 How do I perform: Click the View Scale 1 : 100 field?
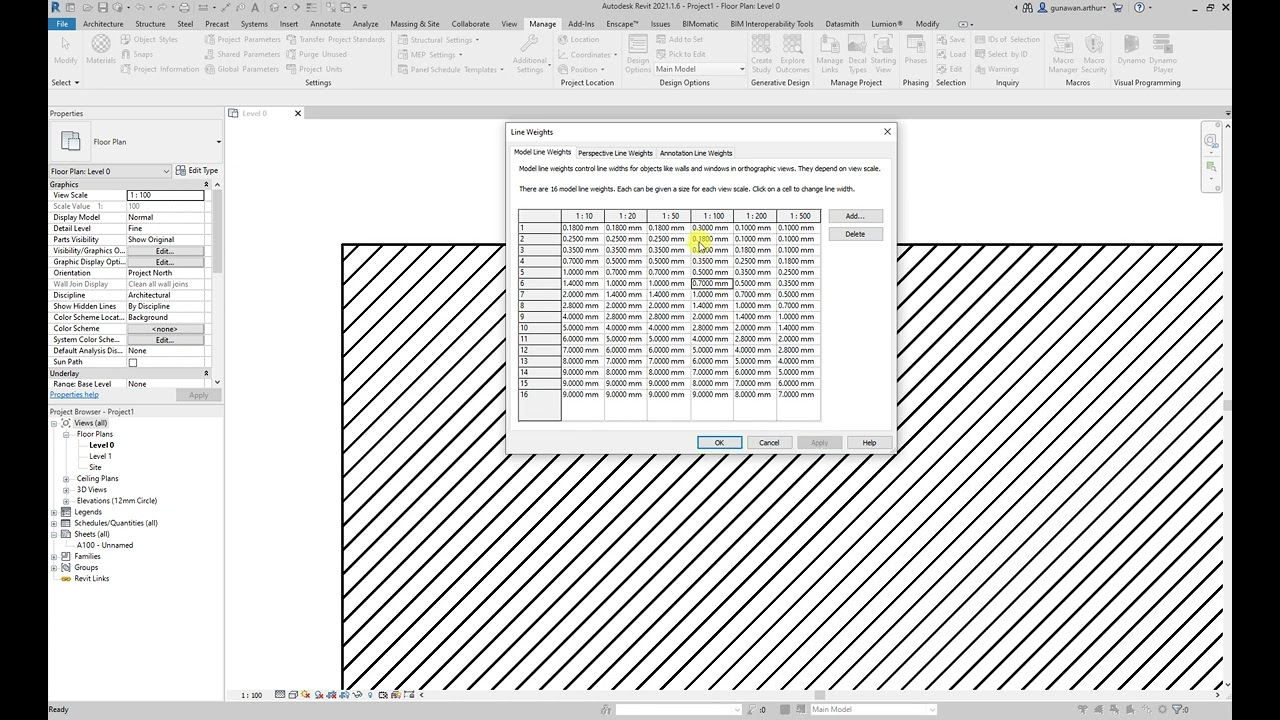[165, 195]
